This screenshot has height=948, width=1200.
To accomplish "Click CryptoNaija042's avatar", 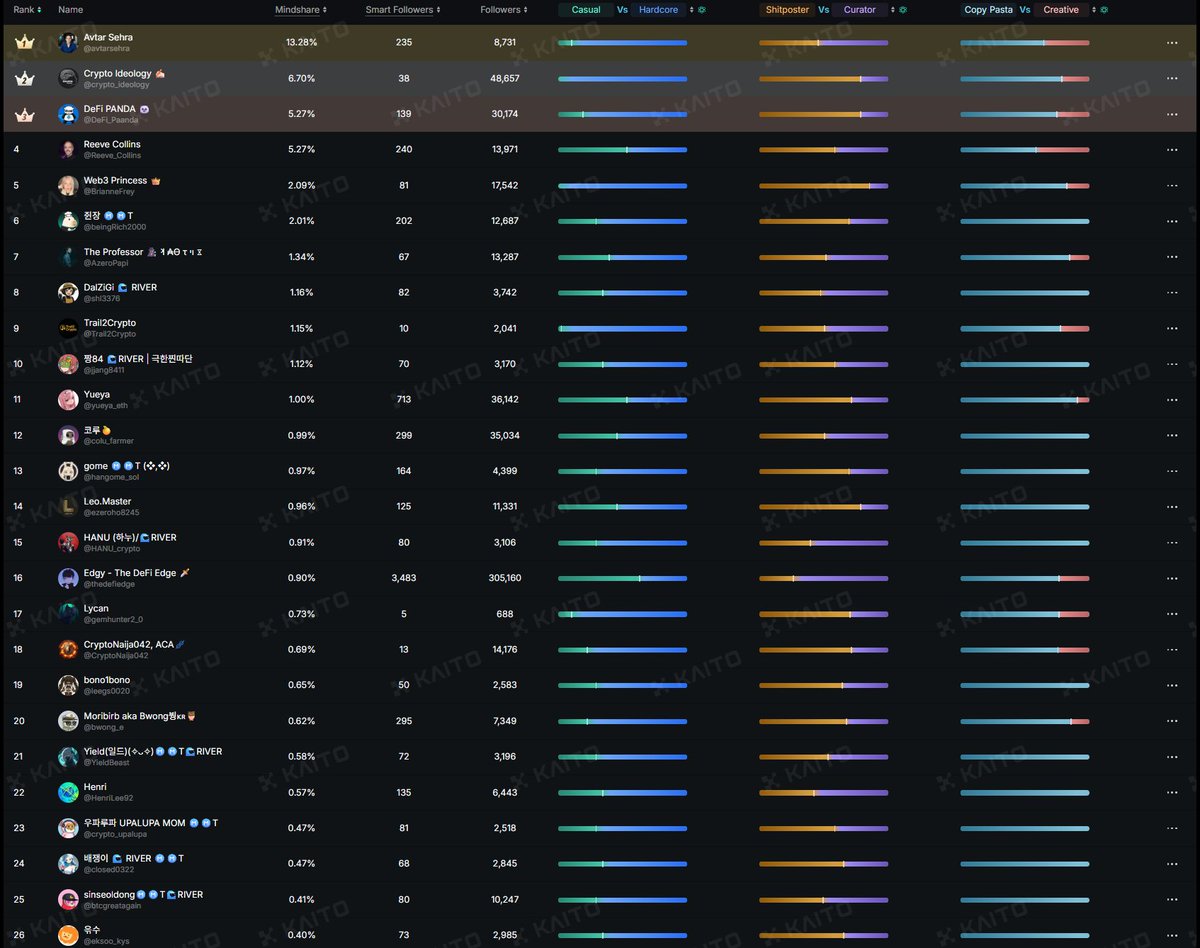I will point(68,649).
